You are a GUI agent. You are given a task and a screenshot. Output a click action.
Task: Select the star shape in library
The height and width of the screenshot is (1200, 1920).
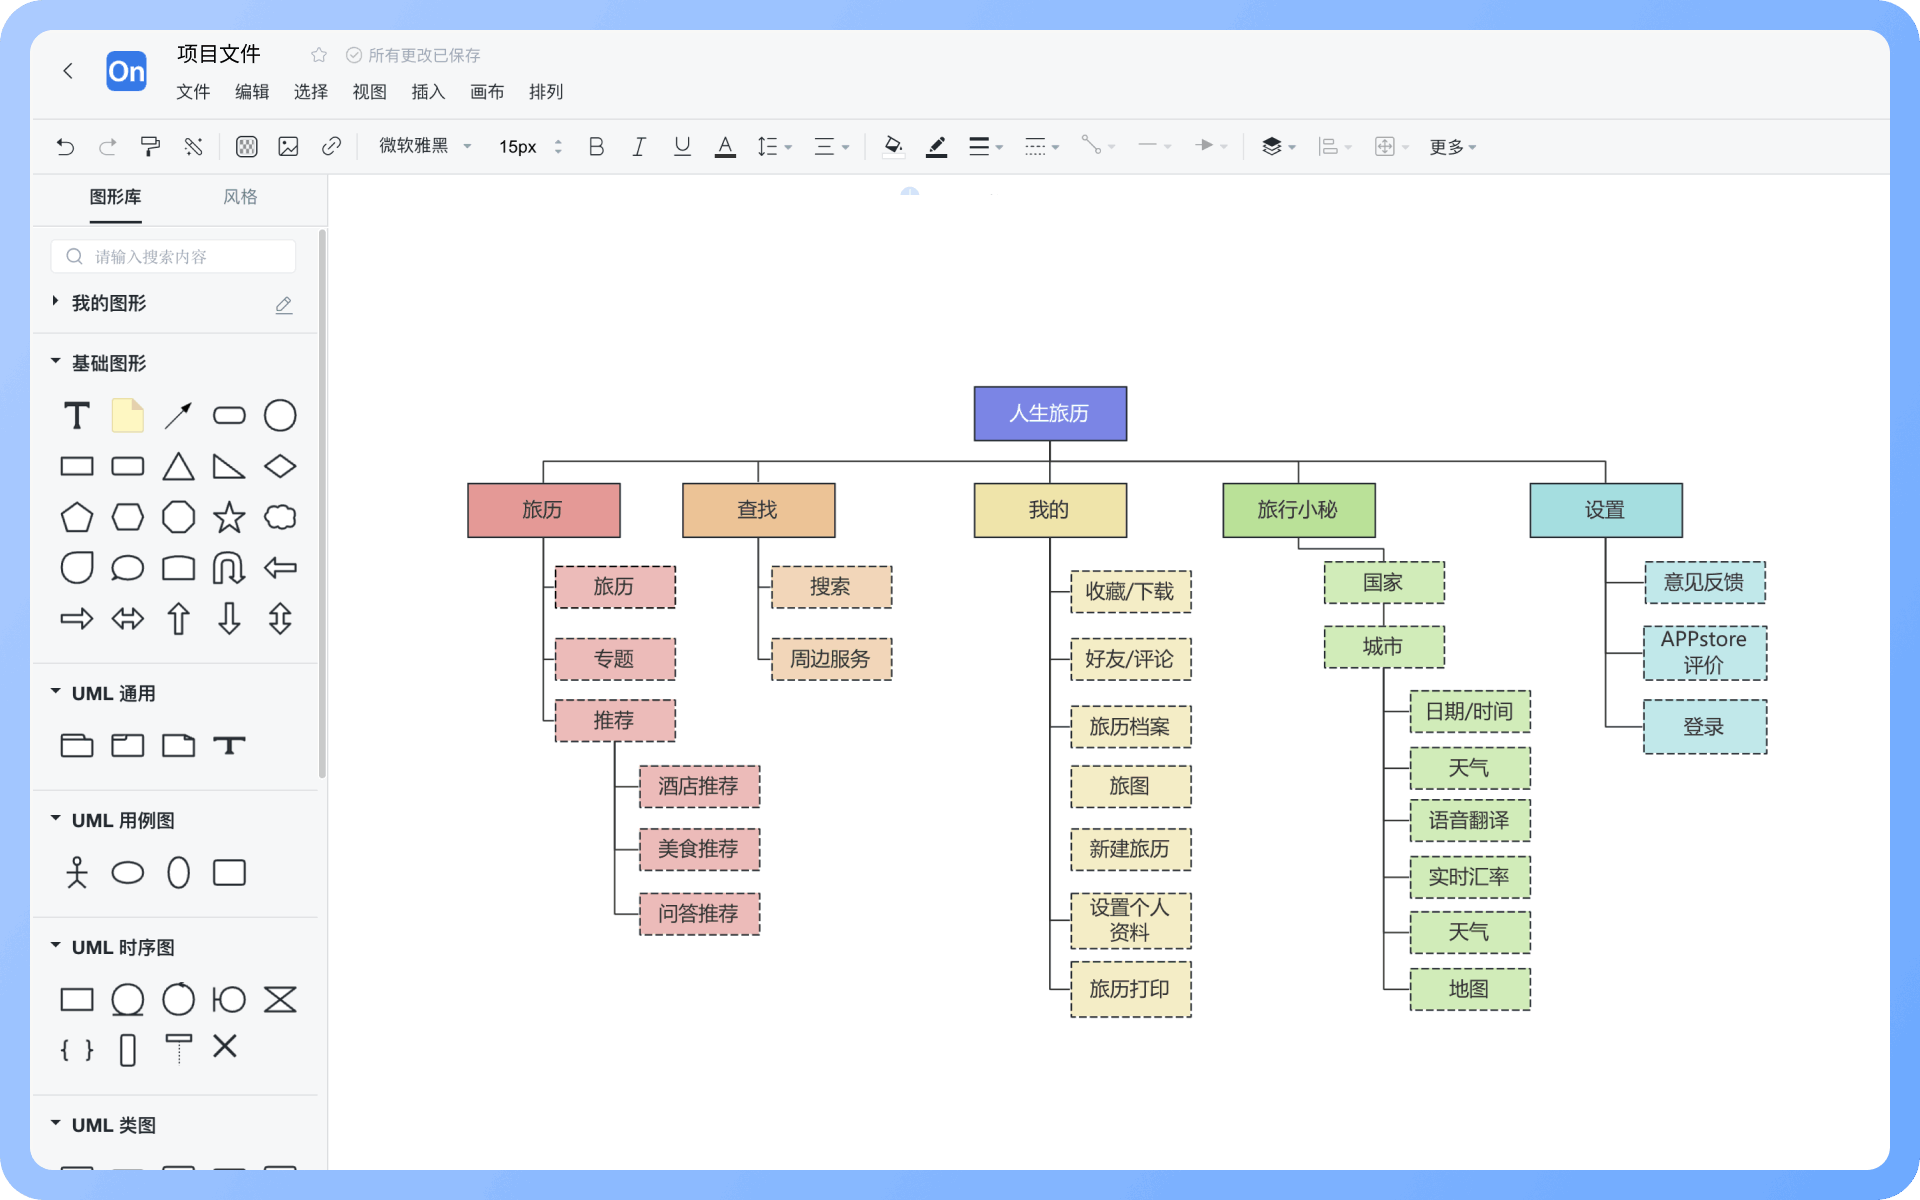pyautogui.click(x=229, y=517)
